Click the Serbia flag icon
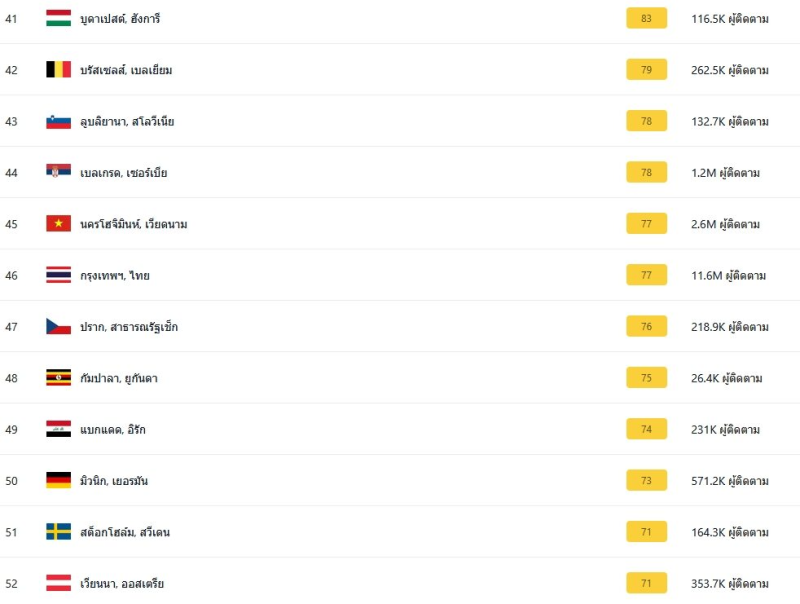800x604 pixels. tap(58, 172)
